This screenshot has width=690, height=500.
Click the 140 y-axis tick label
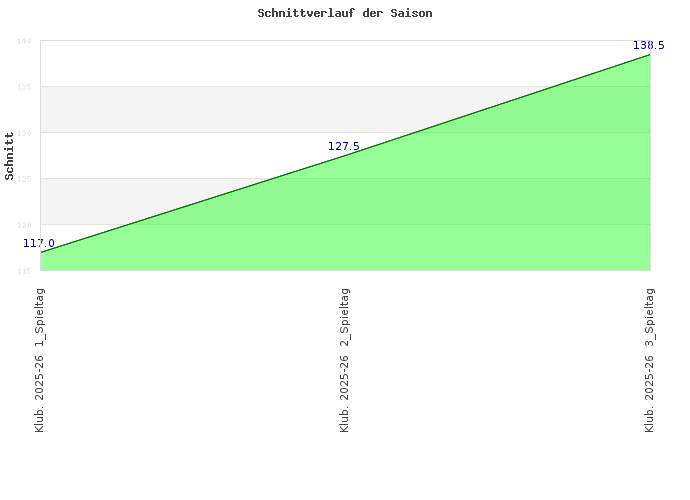coord(23,41)
